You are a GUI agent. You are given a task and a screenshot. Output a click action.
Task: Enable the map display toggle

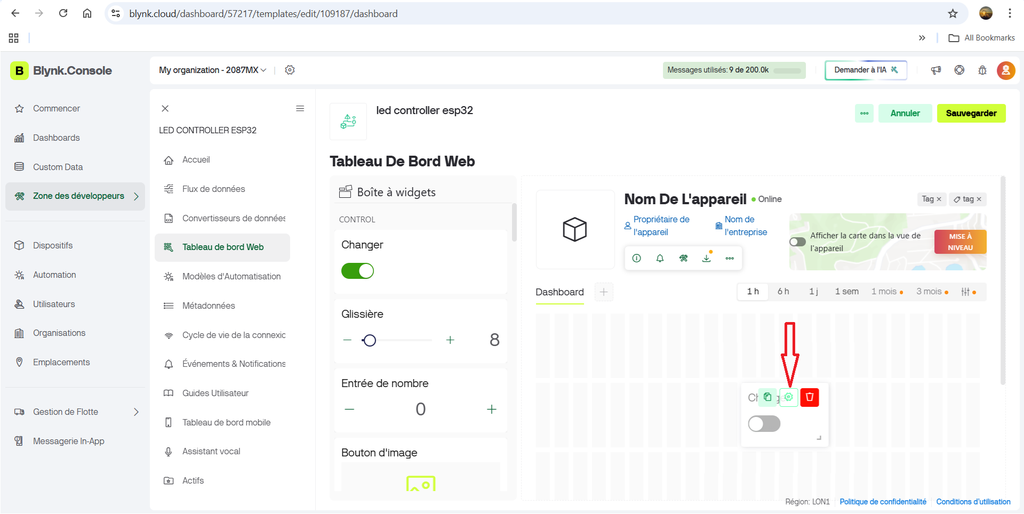[798, 242]
